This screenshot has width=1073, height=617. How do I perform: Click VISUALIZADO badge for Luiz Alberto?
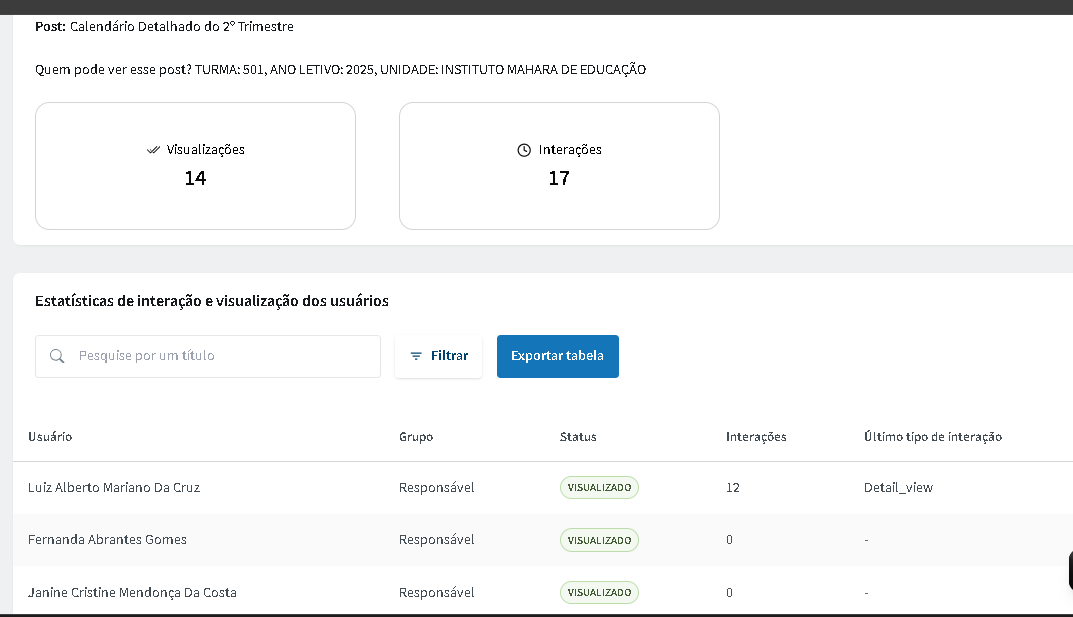[599, 488]
